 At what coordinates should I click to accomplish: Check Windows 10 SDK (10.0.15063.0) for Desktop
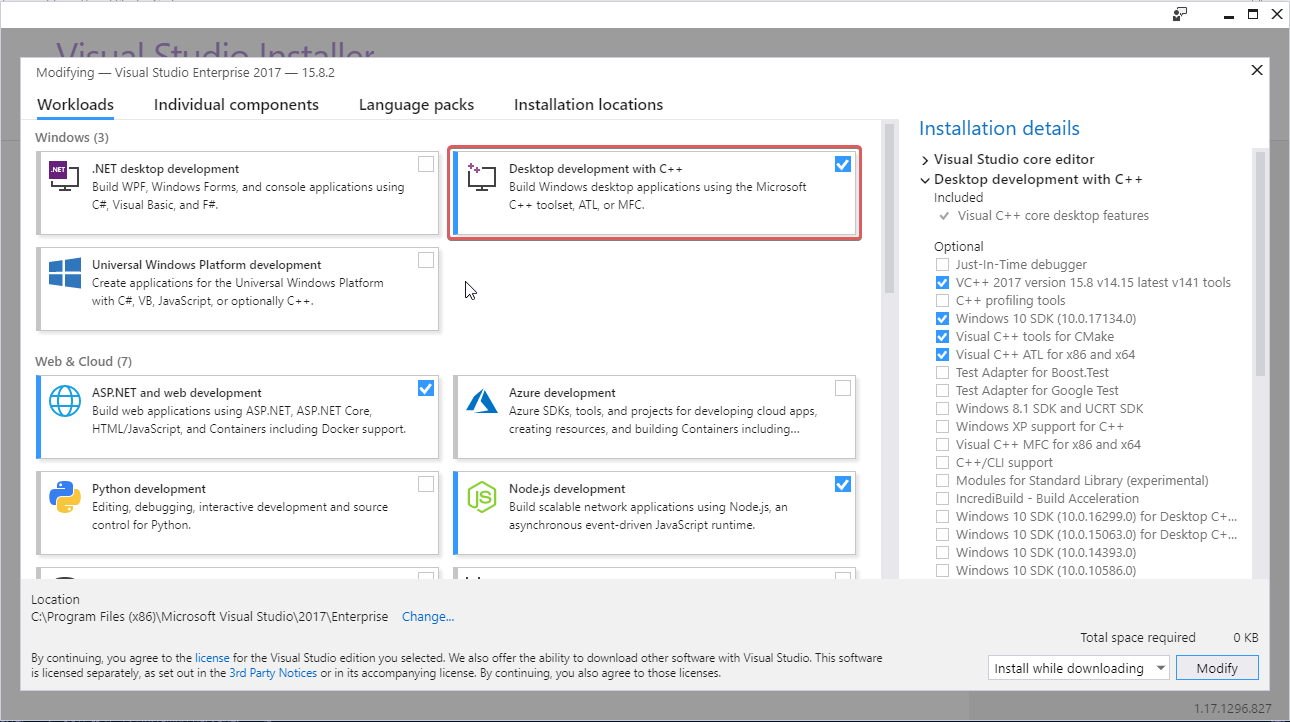(942, 535)
